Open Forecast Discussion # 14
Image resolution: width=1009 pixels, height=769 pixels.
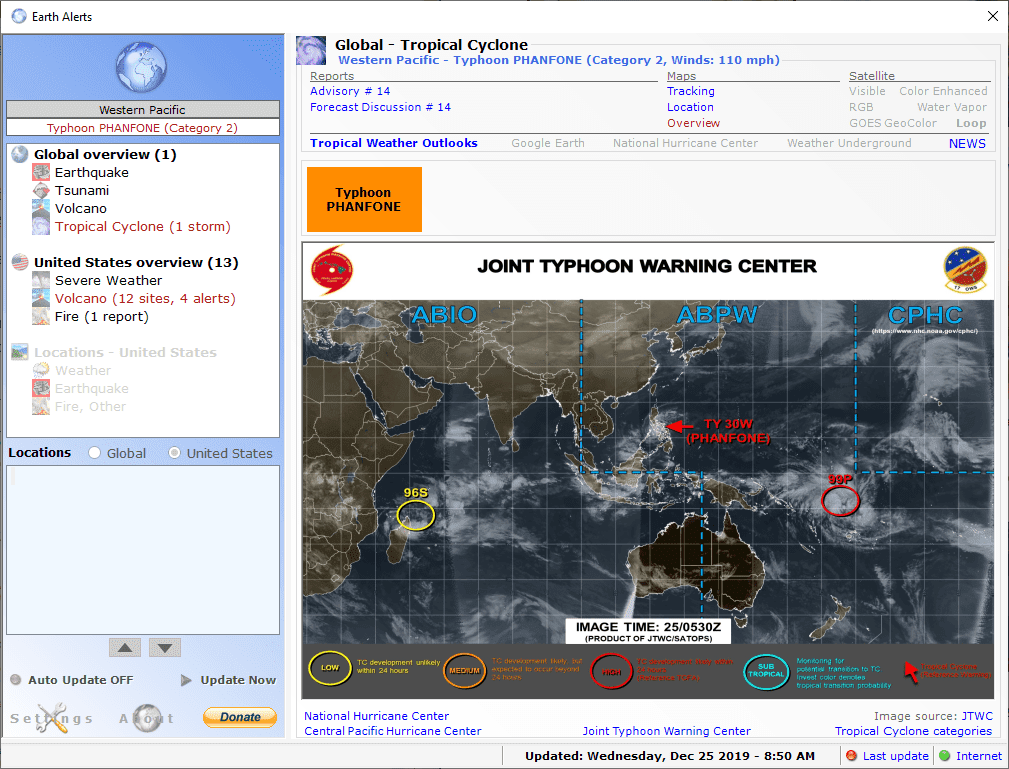tap(380, 107)
